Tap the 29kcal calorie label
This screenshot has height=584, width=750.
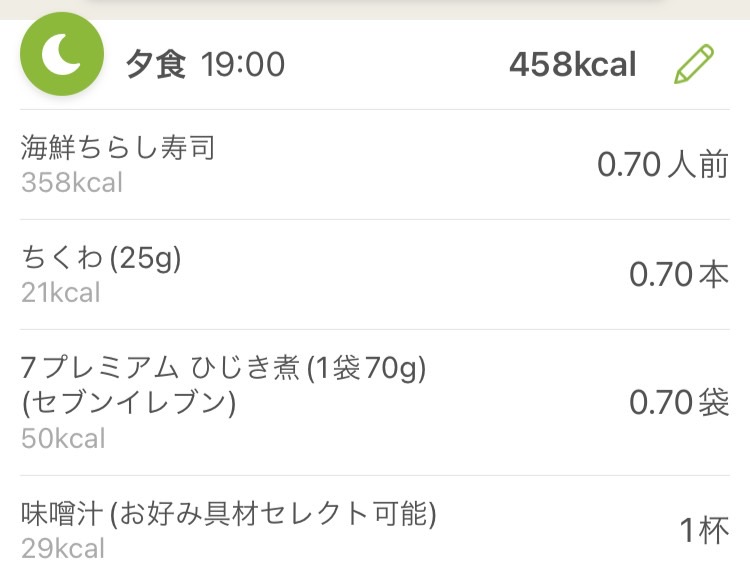tap(63, 548)
